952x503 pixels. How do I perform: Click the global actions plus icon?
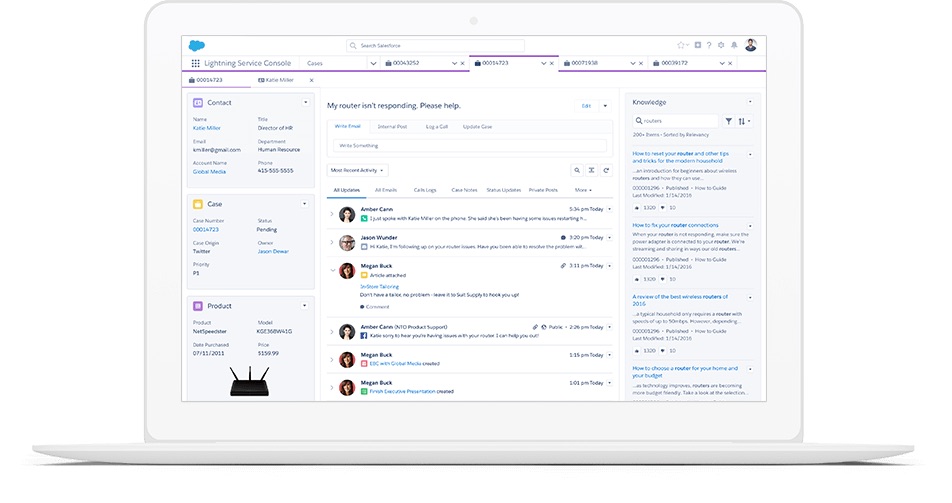pyautogui.click(x=698, y=45)
